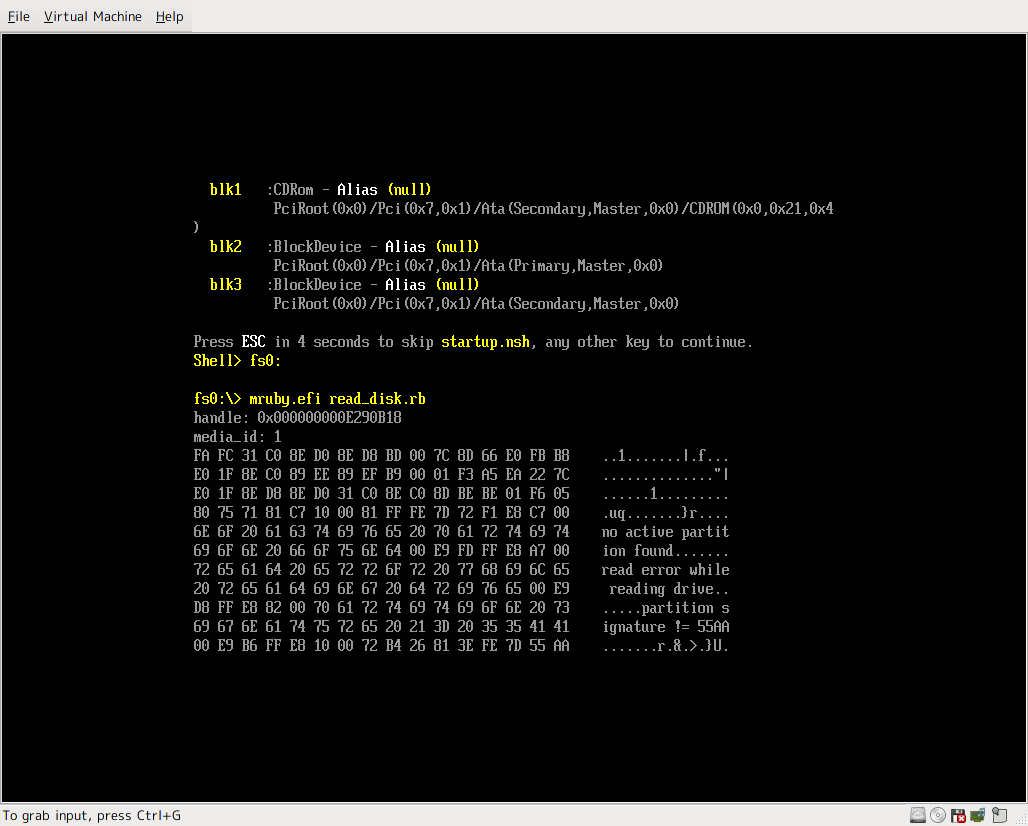Viewport: 1028px width, 826px height.
Task: Click the 'Shell> fs0:' prompt line
Action: (x=238, y=361)
